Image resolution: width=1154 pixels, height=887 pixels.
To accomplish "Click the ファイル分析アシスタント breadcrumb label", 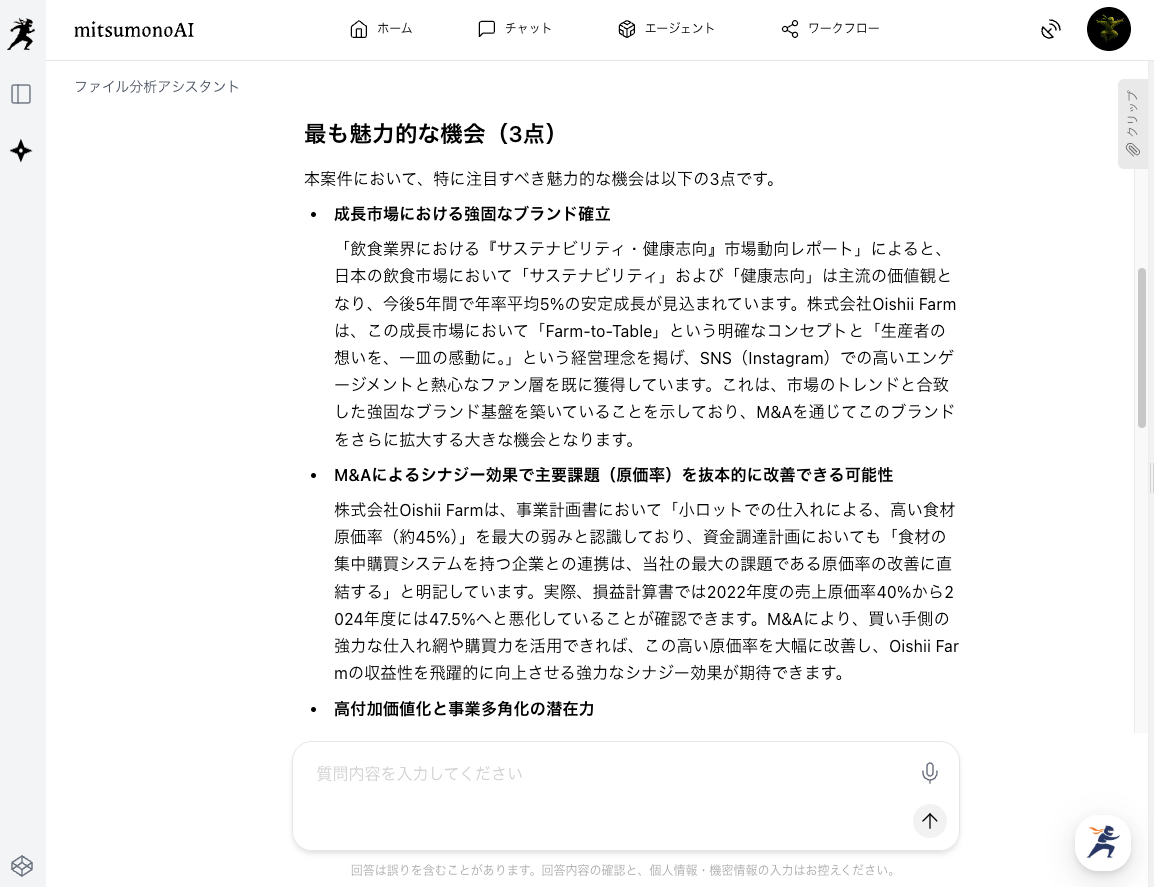I will (x=157, y=86).
